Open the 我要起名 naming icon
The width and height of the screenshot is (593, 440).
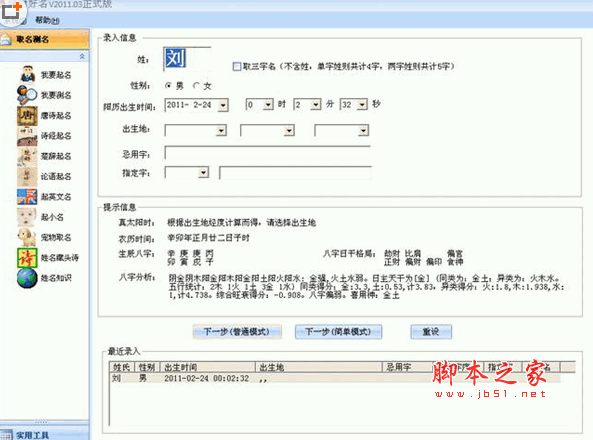27,75
